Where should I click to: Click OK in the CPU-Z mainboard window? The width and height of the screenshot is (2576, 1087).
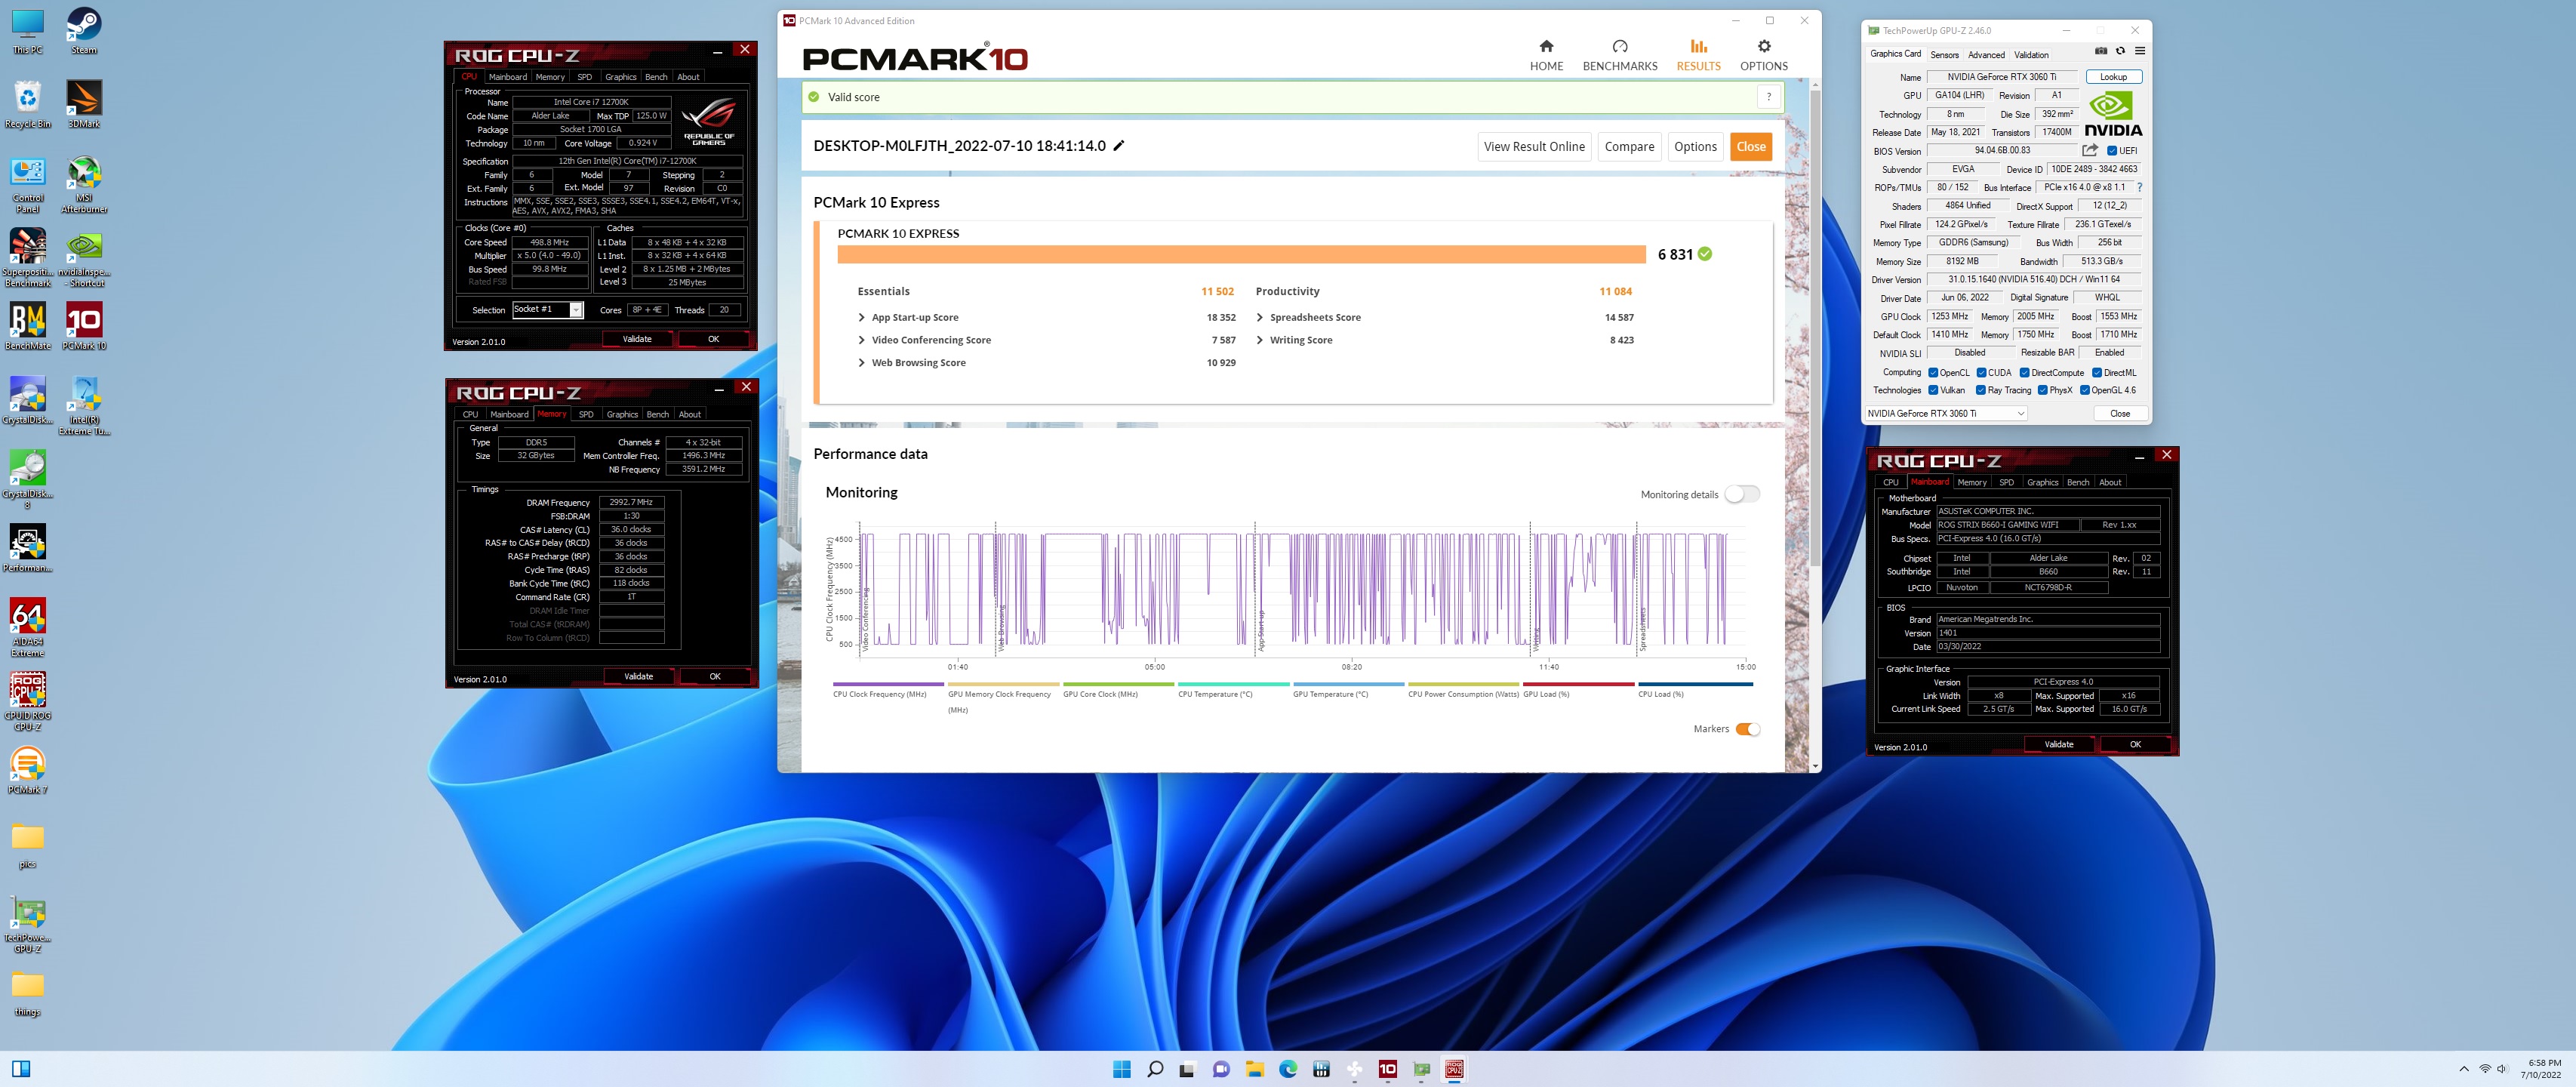pyautogui.click(x=2134, y=744)
